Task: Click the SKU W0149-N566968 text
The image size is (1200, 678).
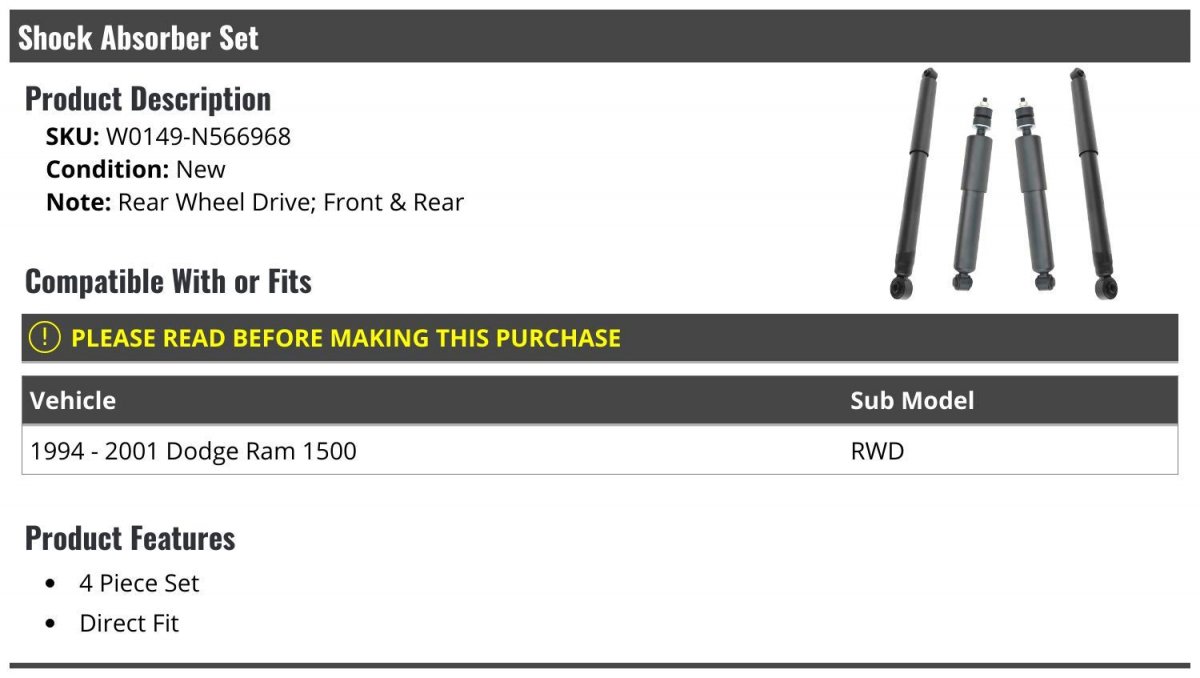Action: click(x=168, y=136)
